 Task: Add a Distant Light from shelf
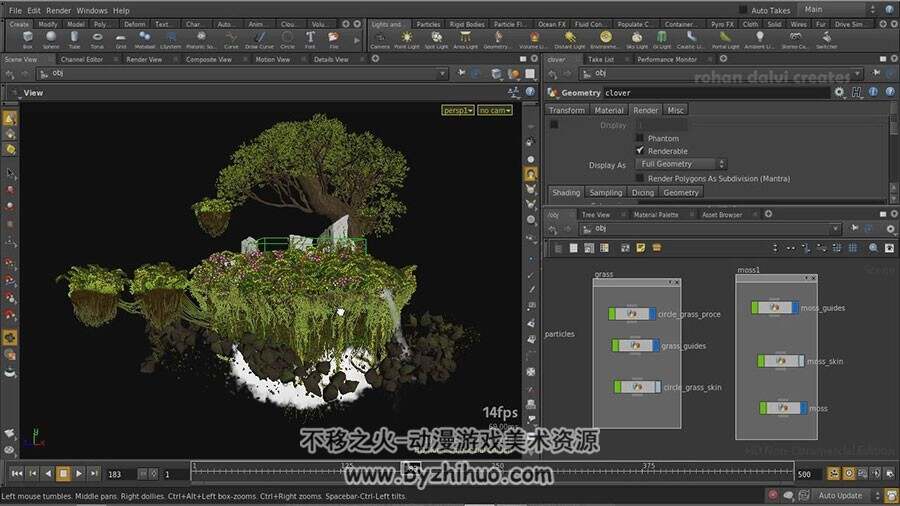click(x=570, y=40)
